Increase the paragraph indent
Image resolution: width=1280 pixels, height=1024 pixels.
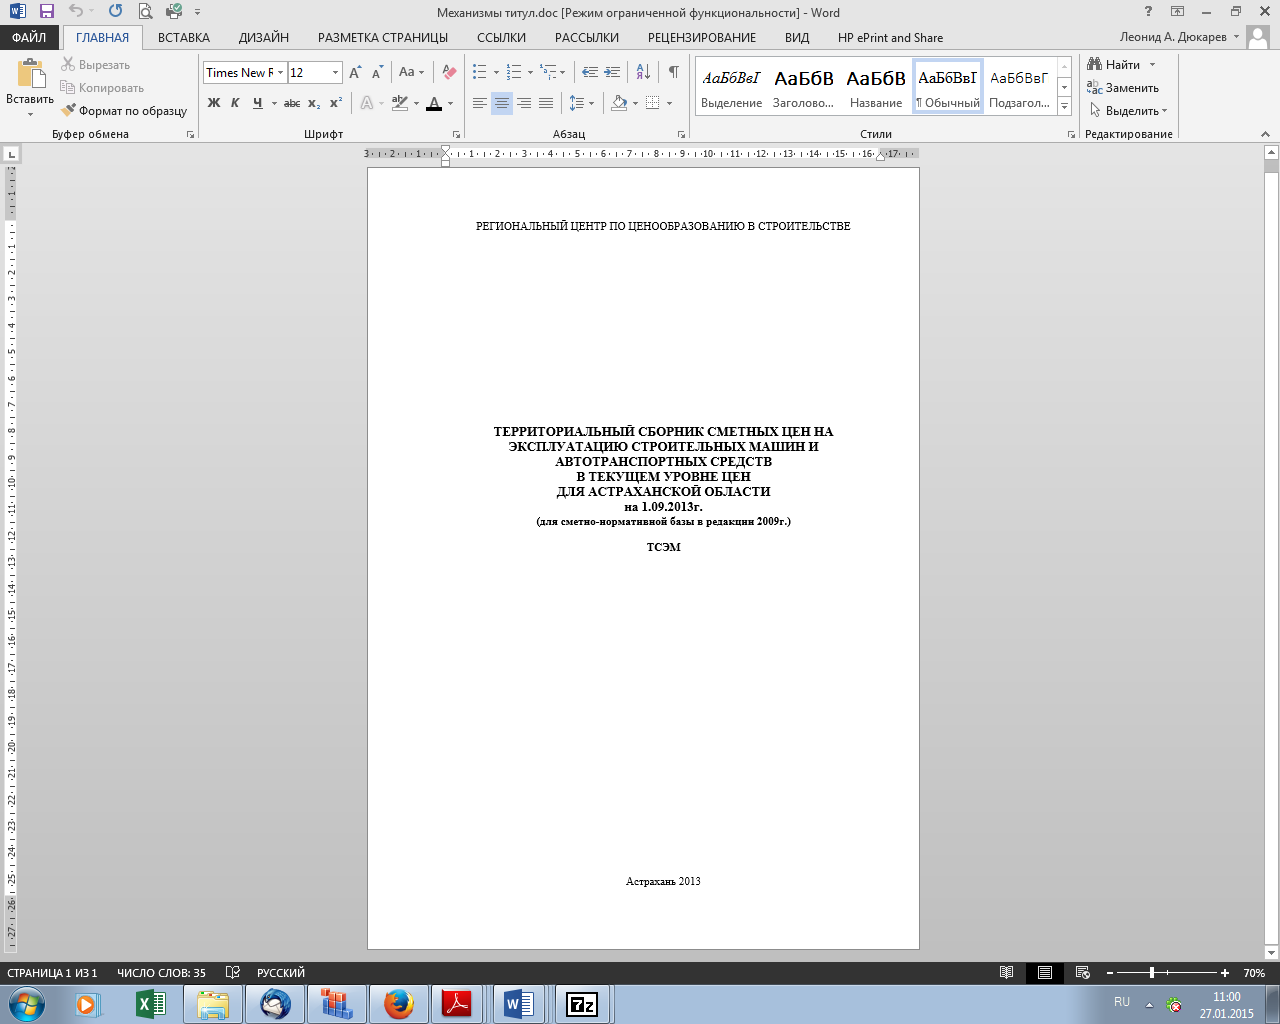tap(612, 73)
